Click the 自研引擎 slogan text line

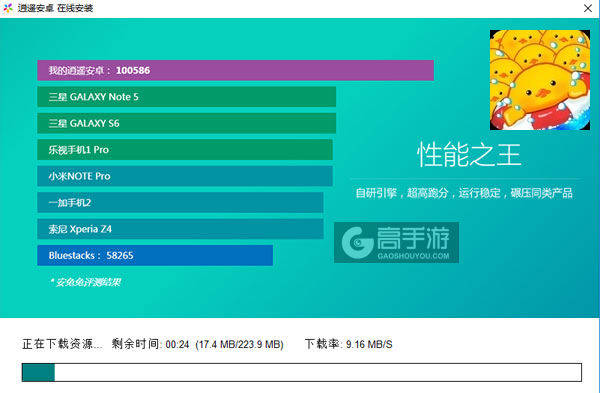(464, 193)
